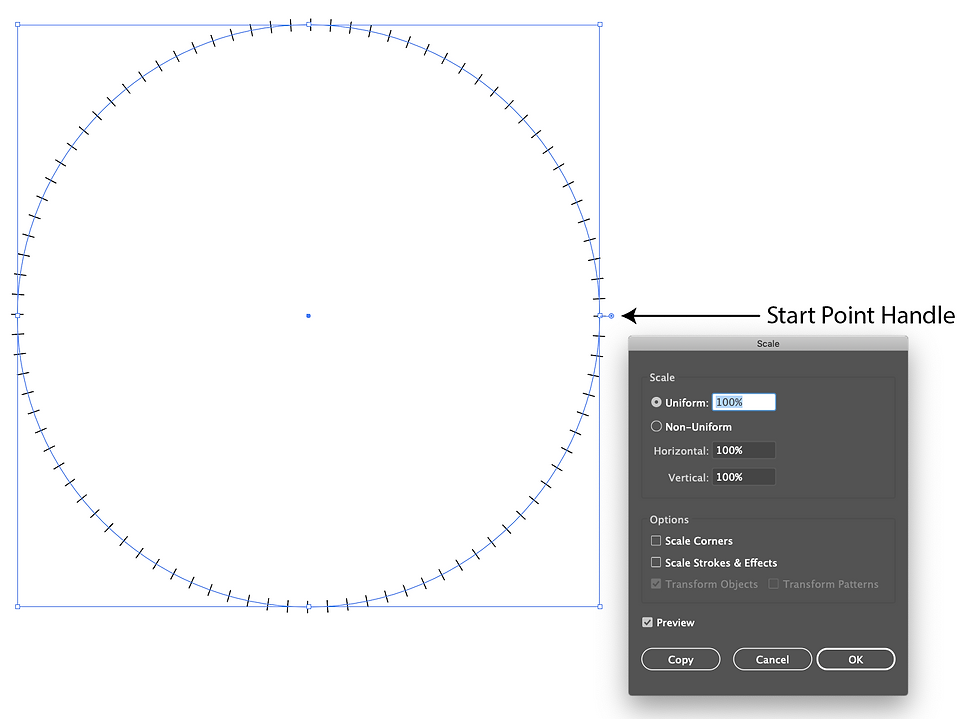Click the top anchor point of circle
Screen dimensions: 980x719
(309, 25)
